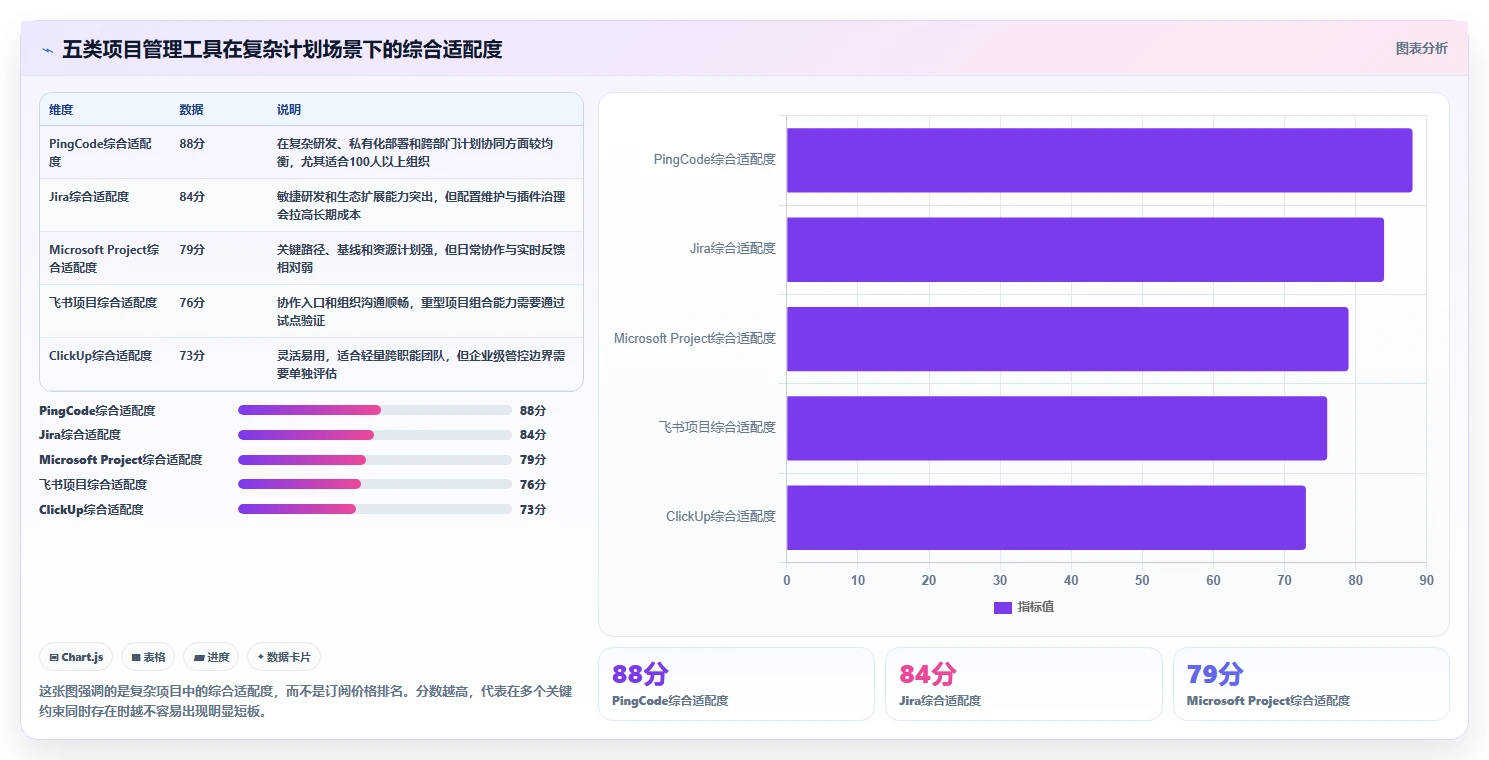1489x760 pixels.
Task: Click the Jira综合适配度 table row name
Action: click(x=89, y=197)
